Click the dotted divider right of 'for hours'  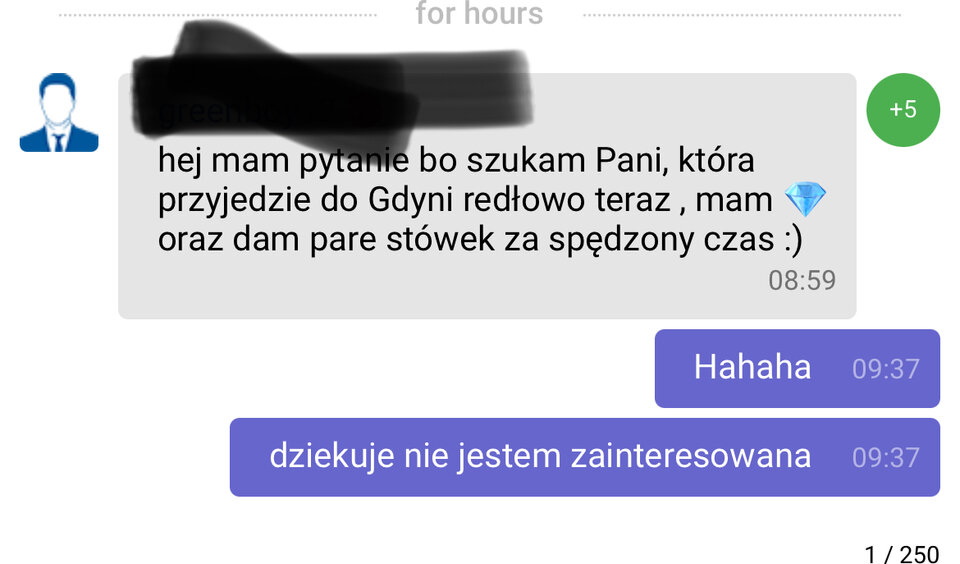[742, 15]
